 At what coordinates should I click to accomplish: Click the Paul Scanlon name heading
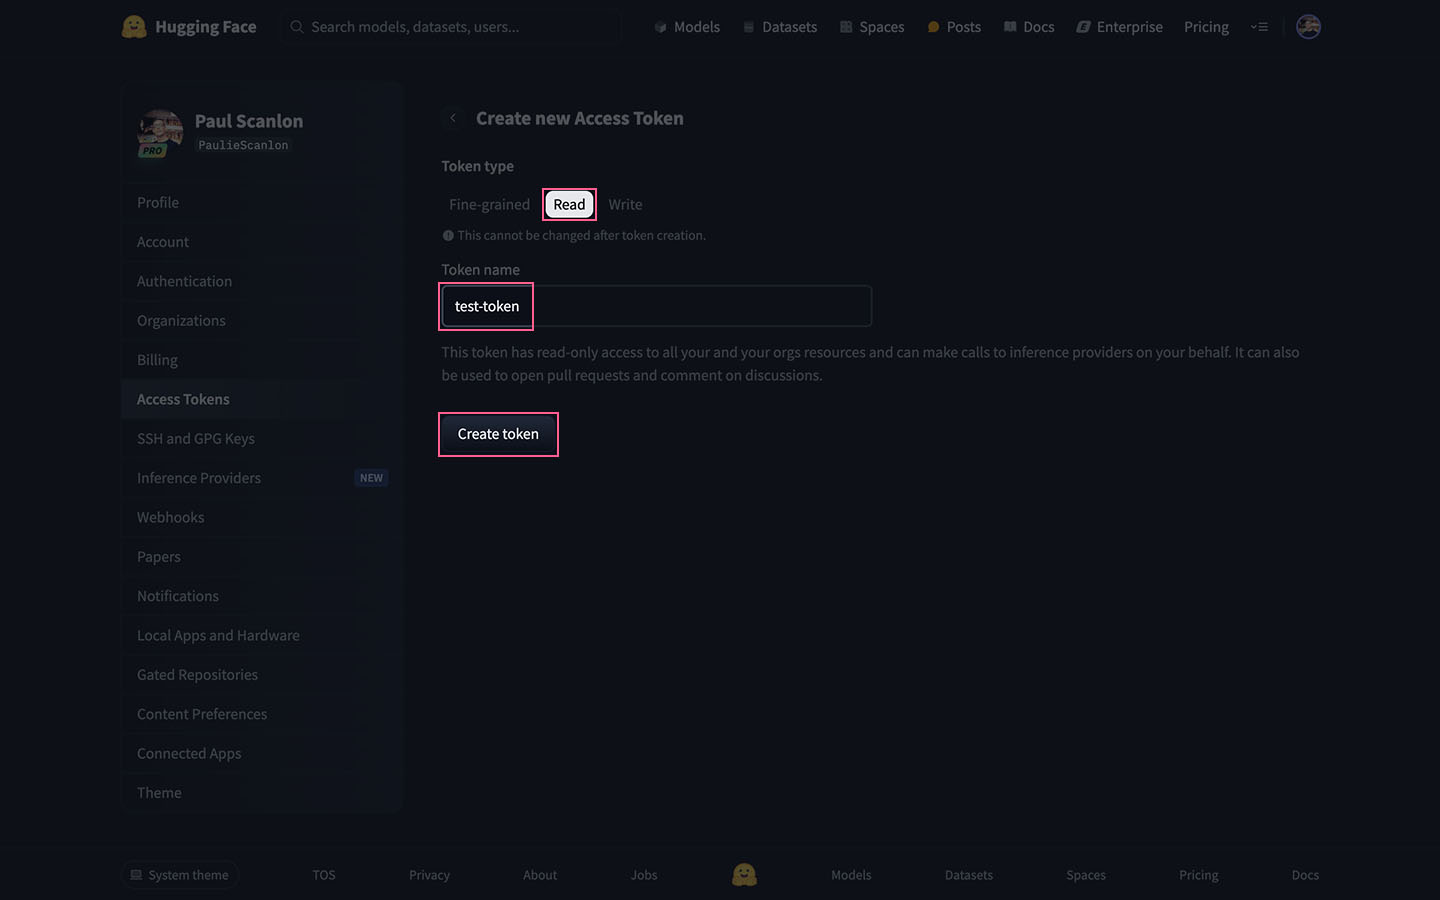pos(249,121)
